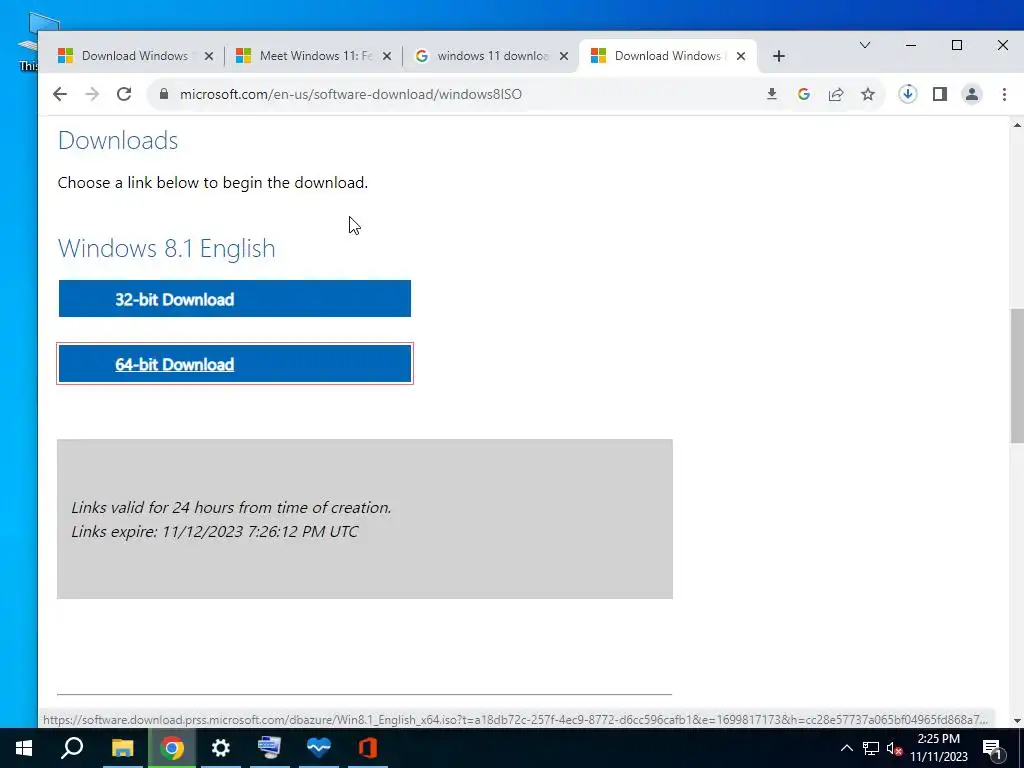Click the 'Downloads' heading text
1024x768 pixels.
[118, 140]
